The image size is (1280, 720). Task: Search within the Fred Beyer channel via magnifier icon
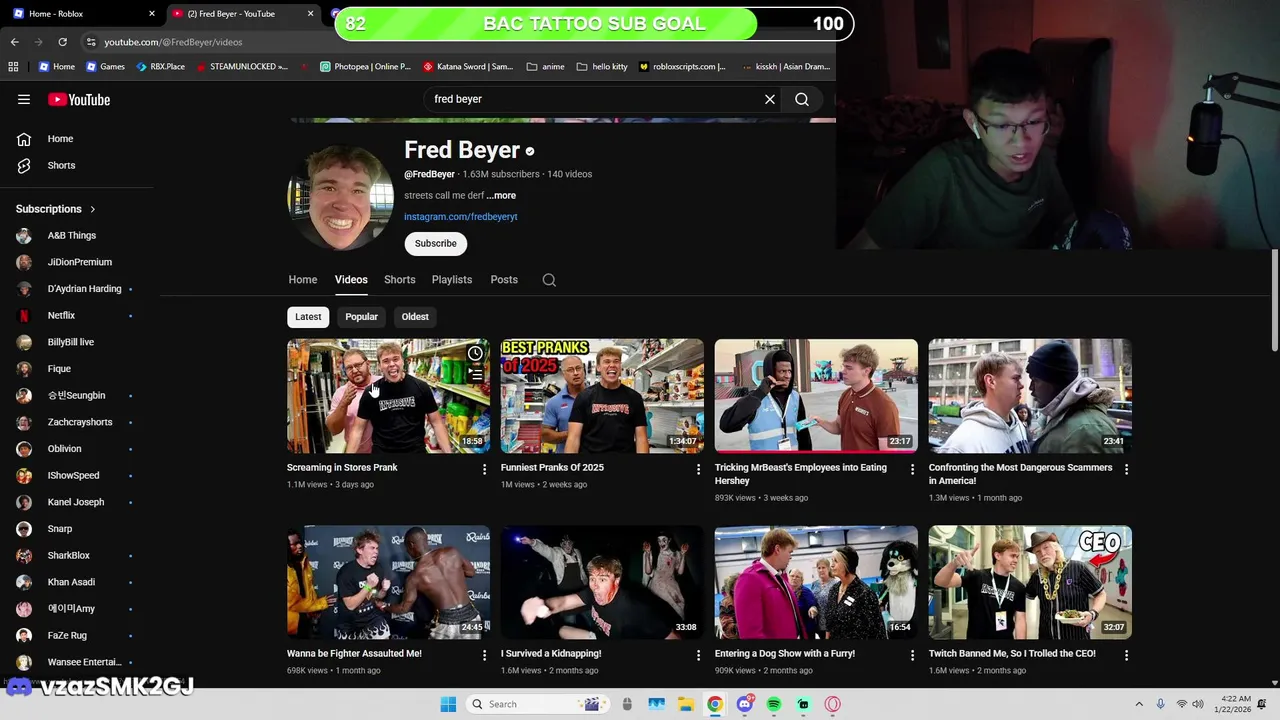click(549, 280)
